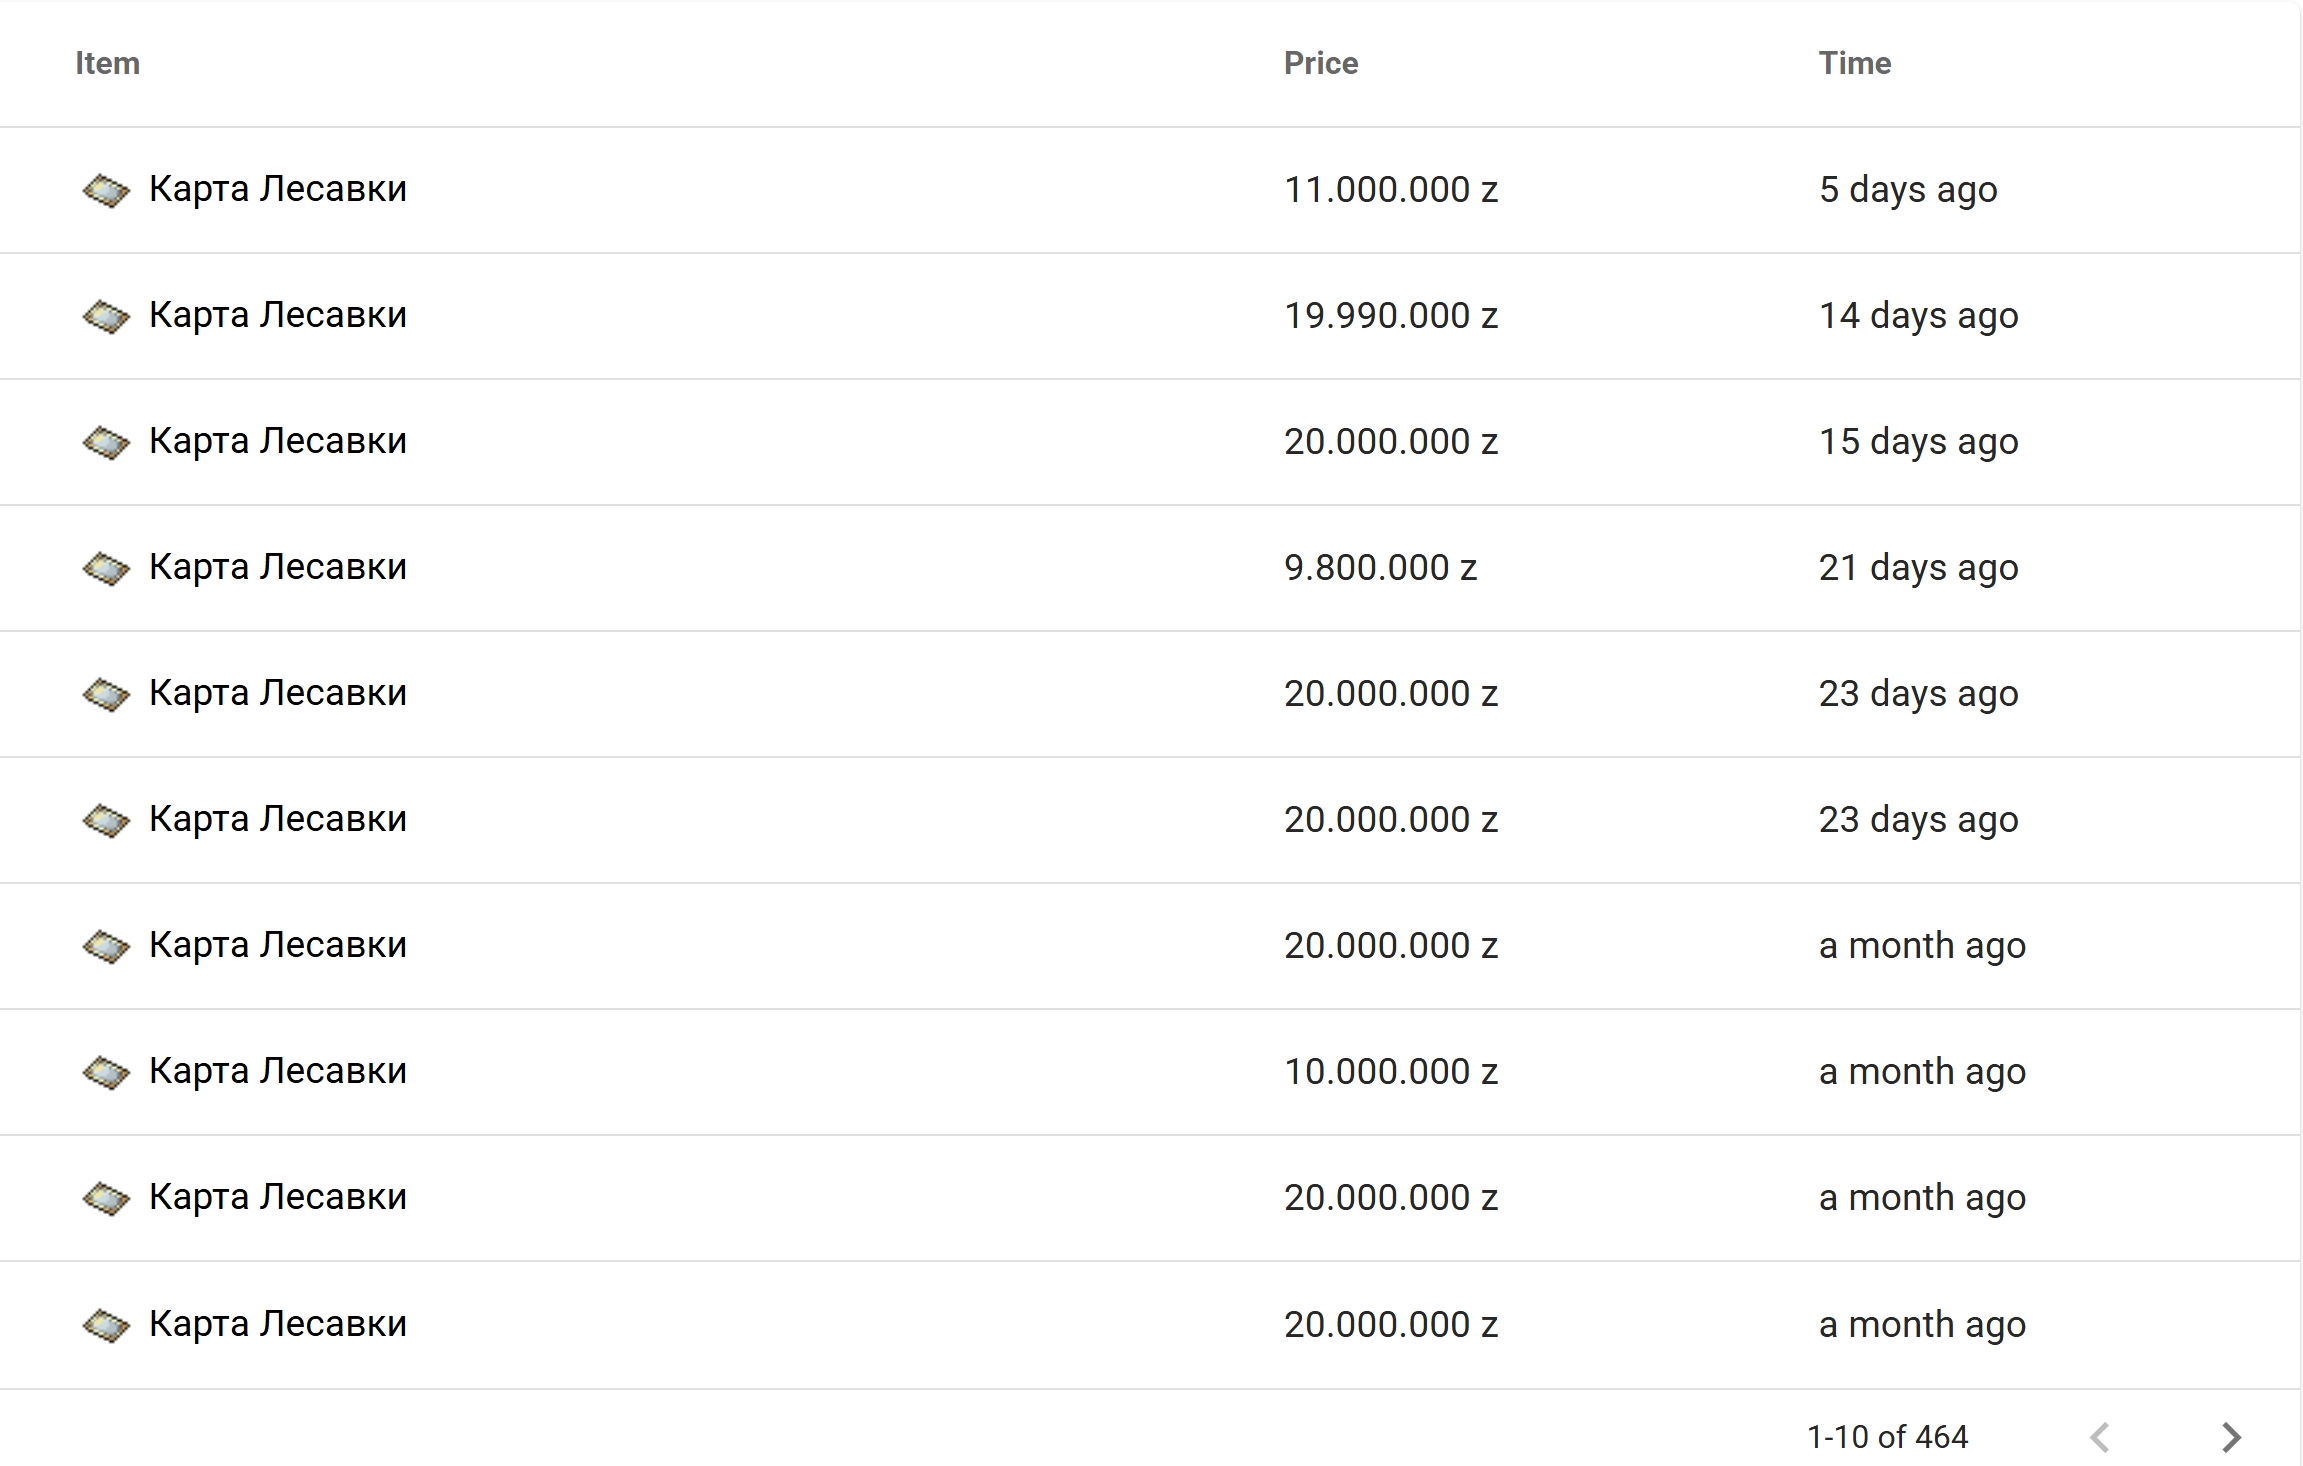Screen dimensions: 2303x1466
Task: Click card icon in 10.000.000 z row
Action: coord(106,1072)
